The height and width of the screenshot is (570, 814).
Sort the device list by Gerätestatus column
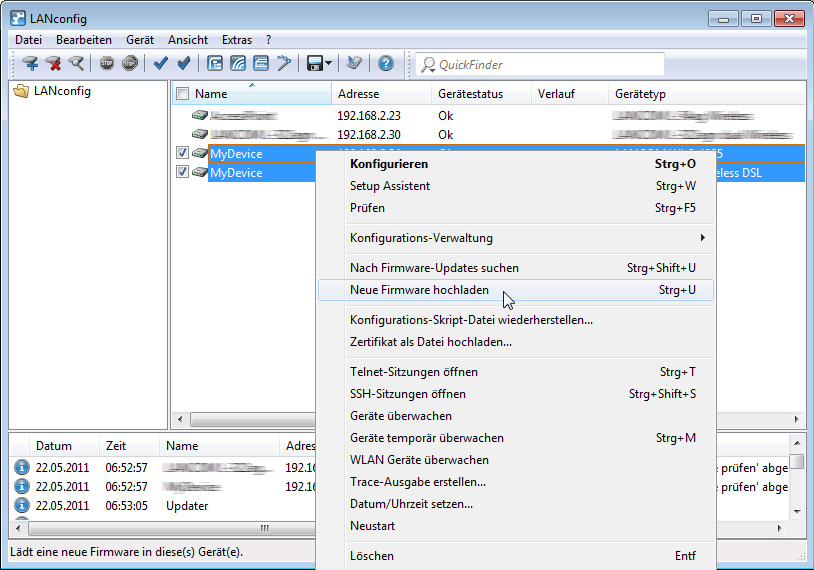click(x=470, y=94)
